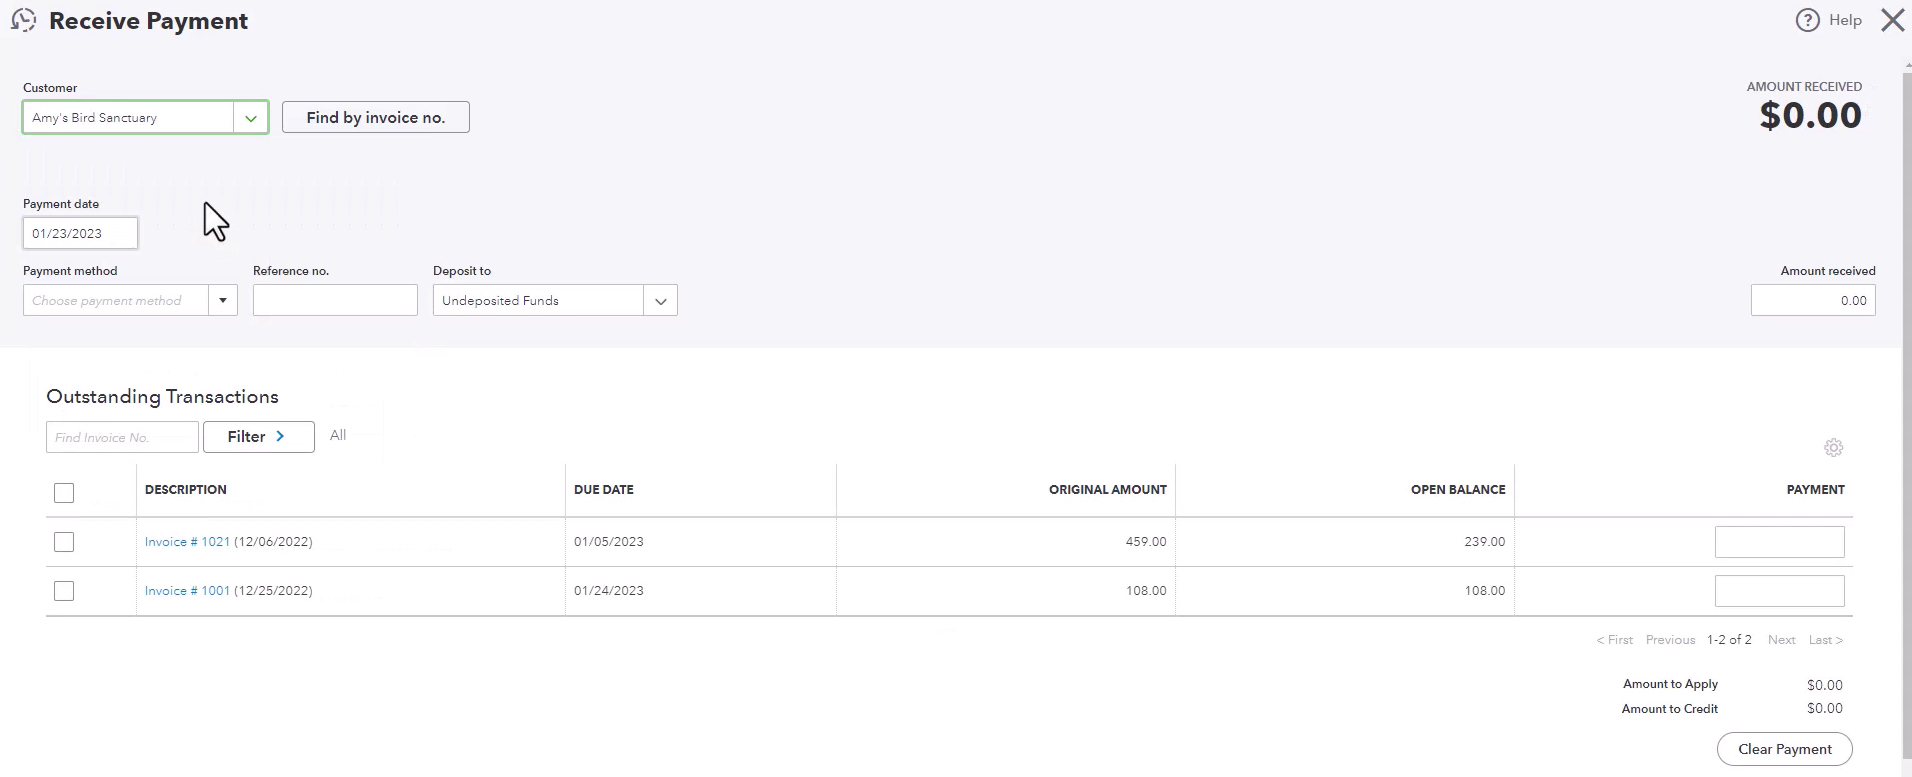Open the table settings gear icon
The height and width of the screenshot is (777, 1912).
tap(1833, 448)
